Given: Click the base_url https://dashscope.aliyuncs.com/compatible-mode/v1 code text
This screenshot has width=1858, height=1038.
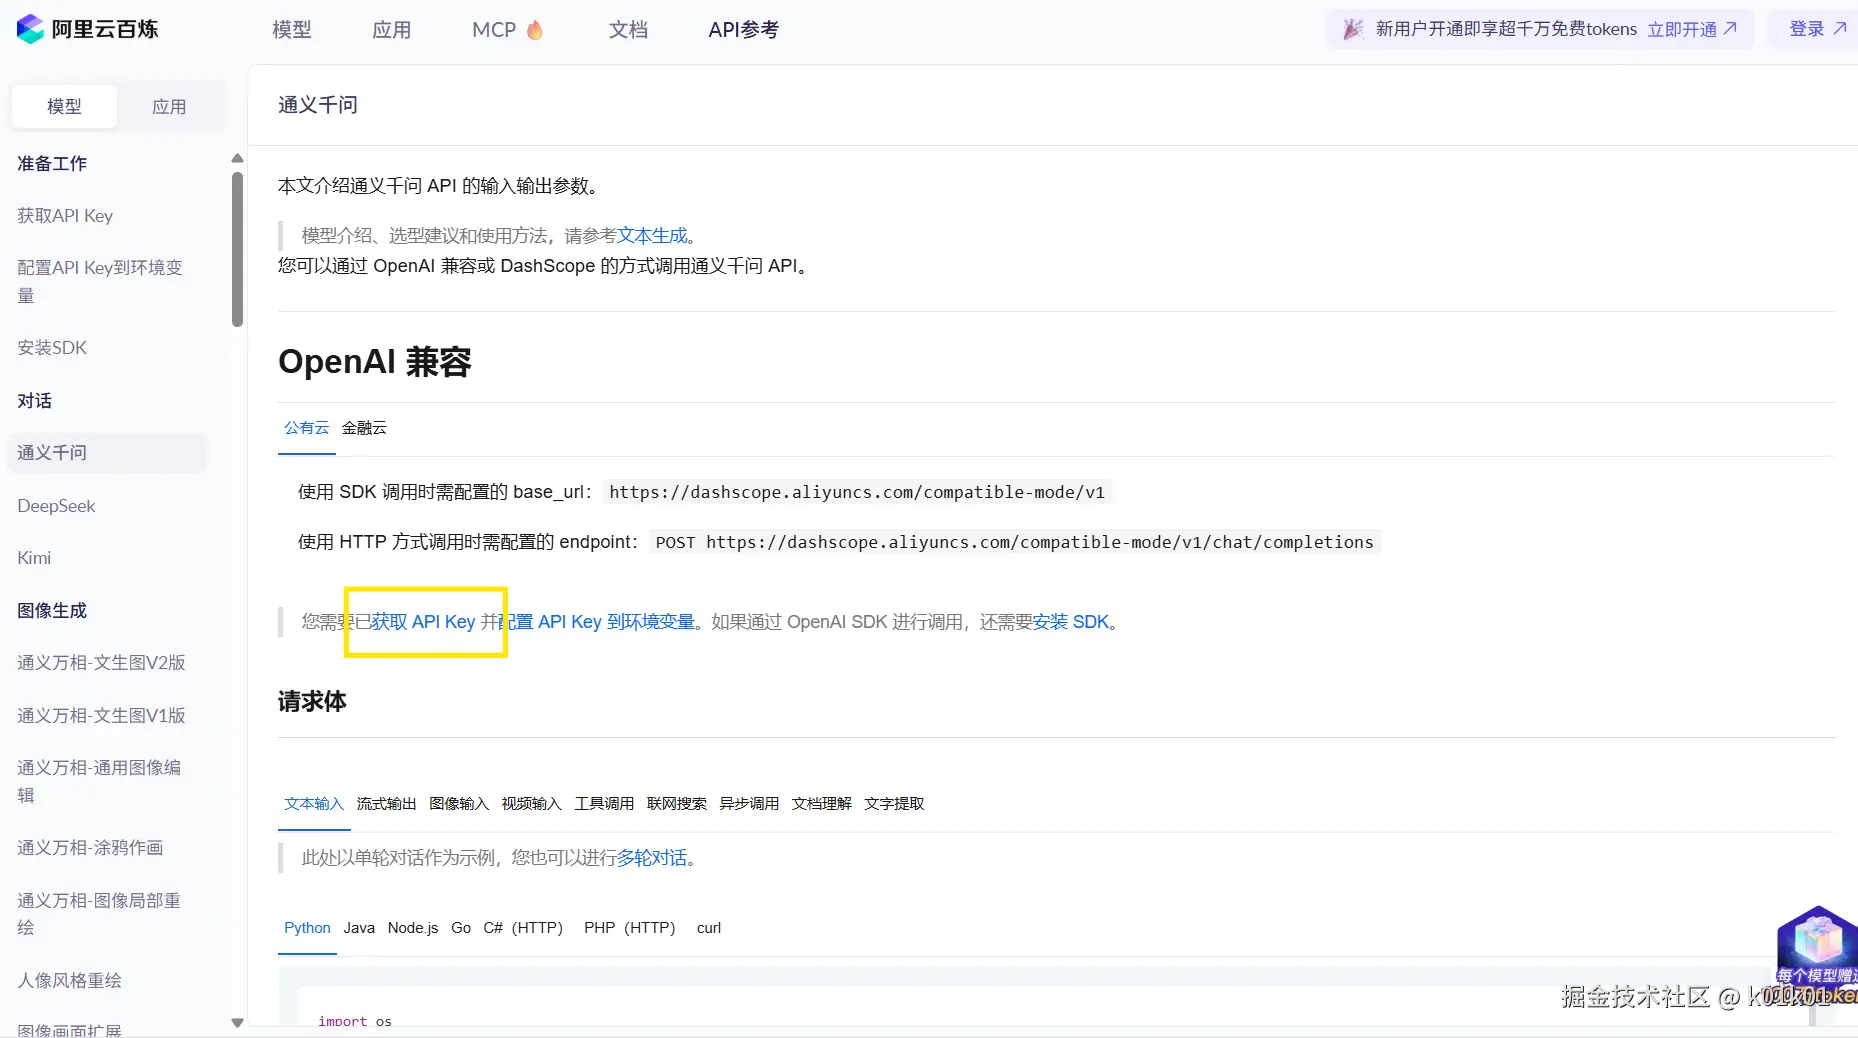Looking at the screenshot, I should coord(857,492).
